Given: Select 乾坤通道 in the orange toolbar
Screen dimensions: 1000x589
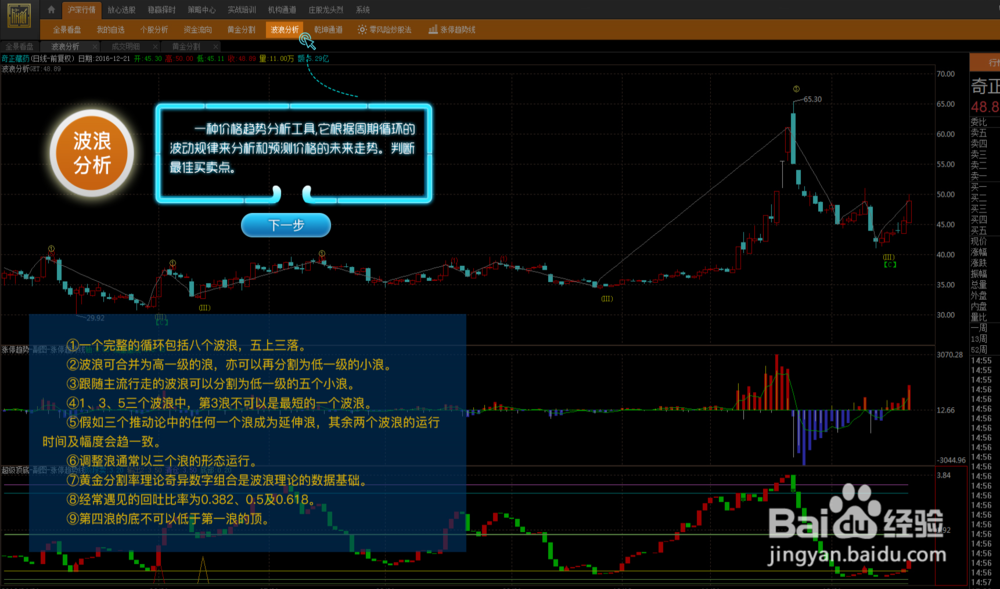Looking at the screenshot, I should pos(328,29).
